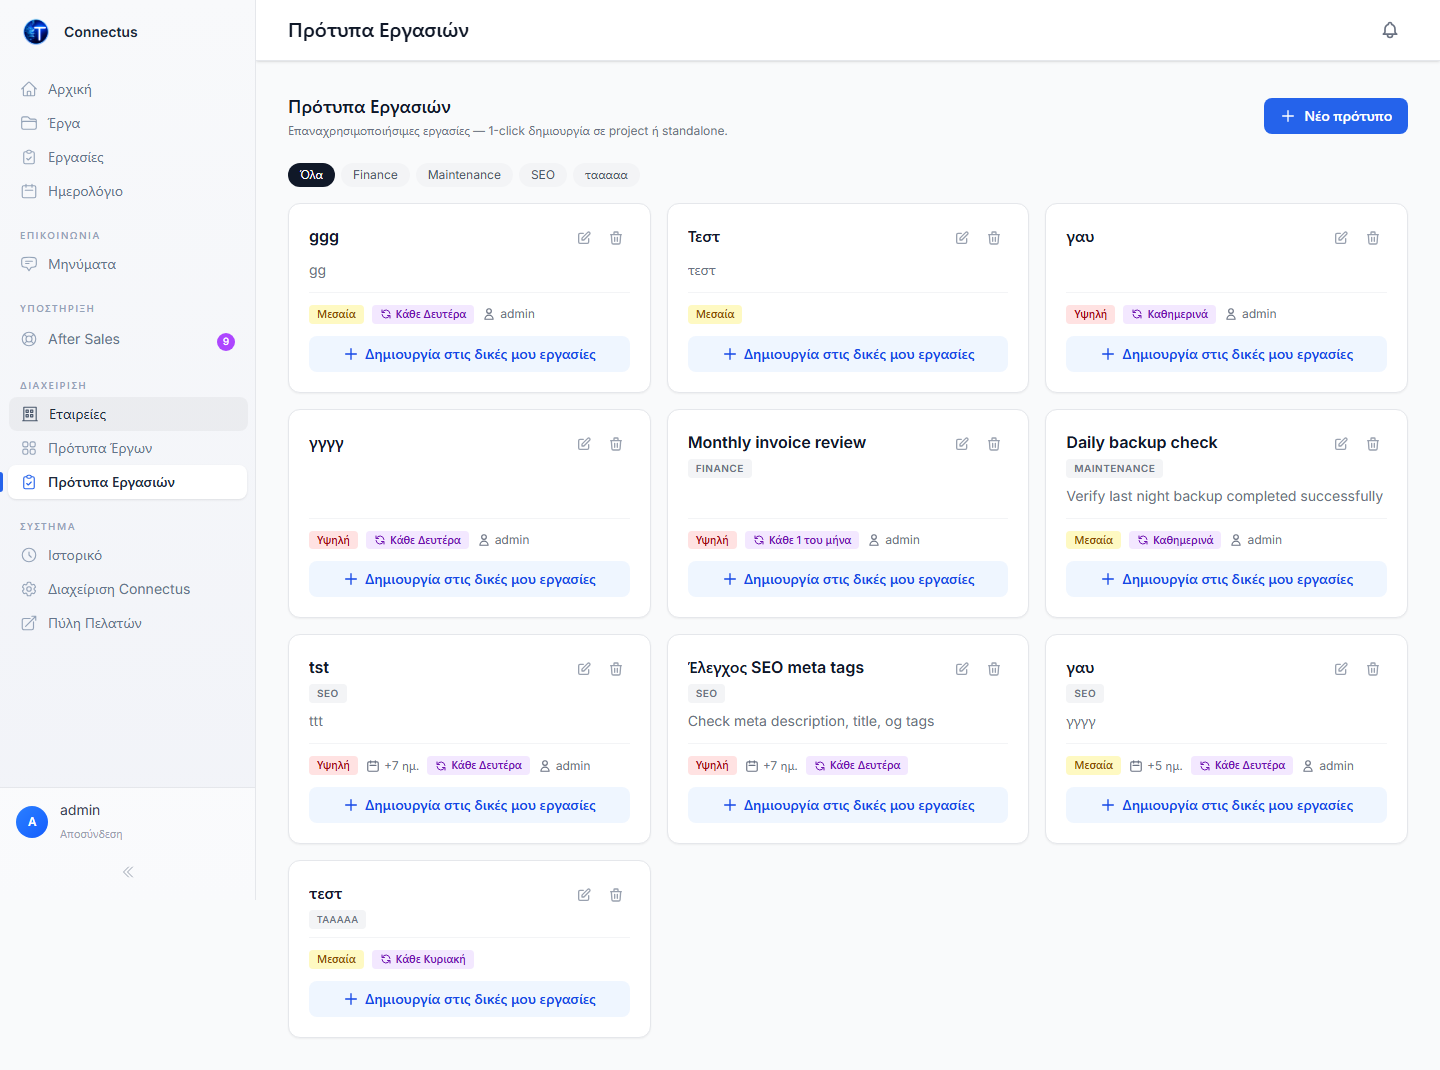Delete the Monthly invoice review template
This screenshot has width=1440, height=1070.
pos(994,444)
